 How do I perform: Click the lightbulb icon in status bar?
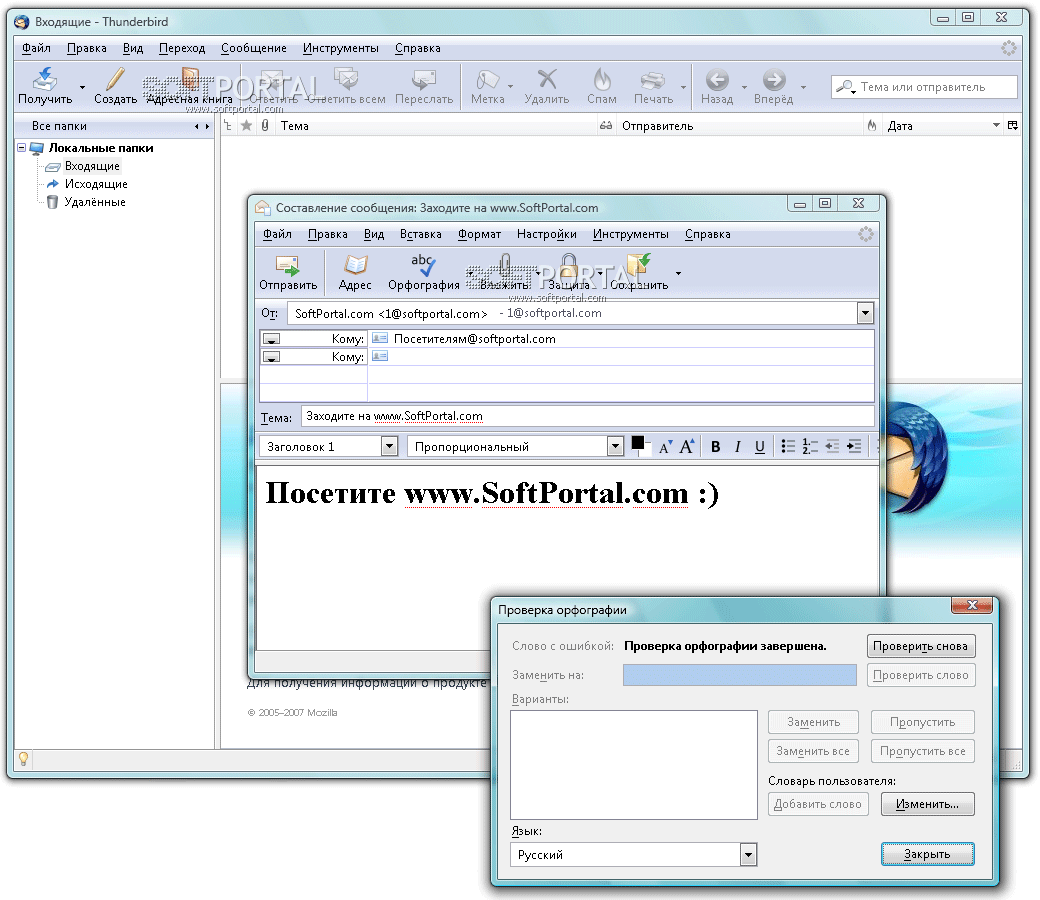(23, 758)
